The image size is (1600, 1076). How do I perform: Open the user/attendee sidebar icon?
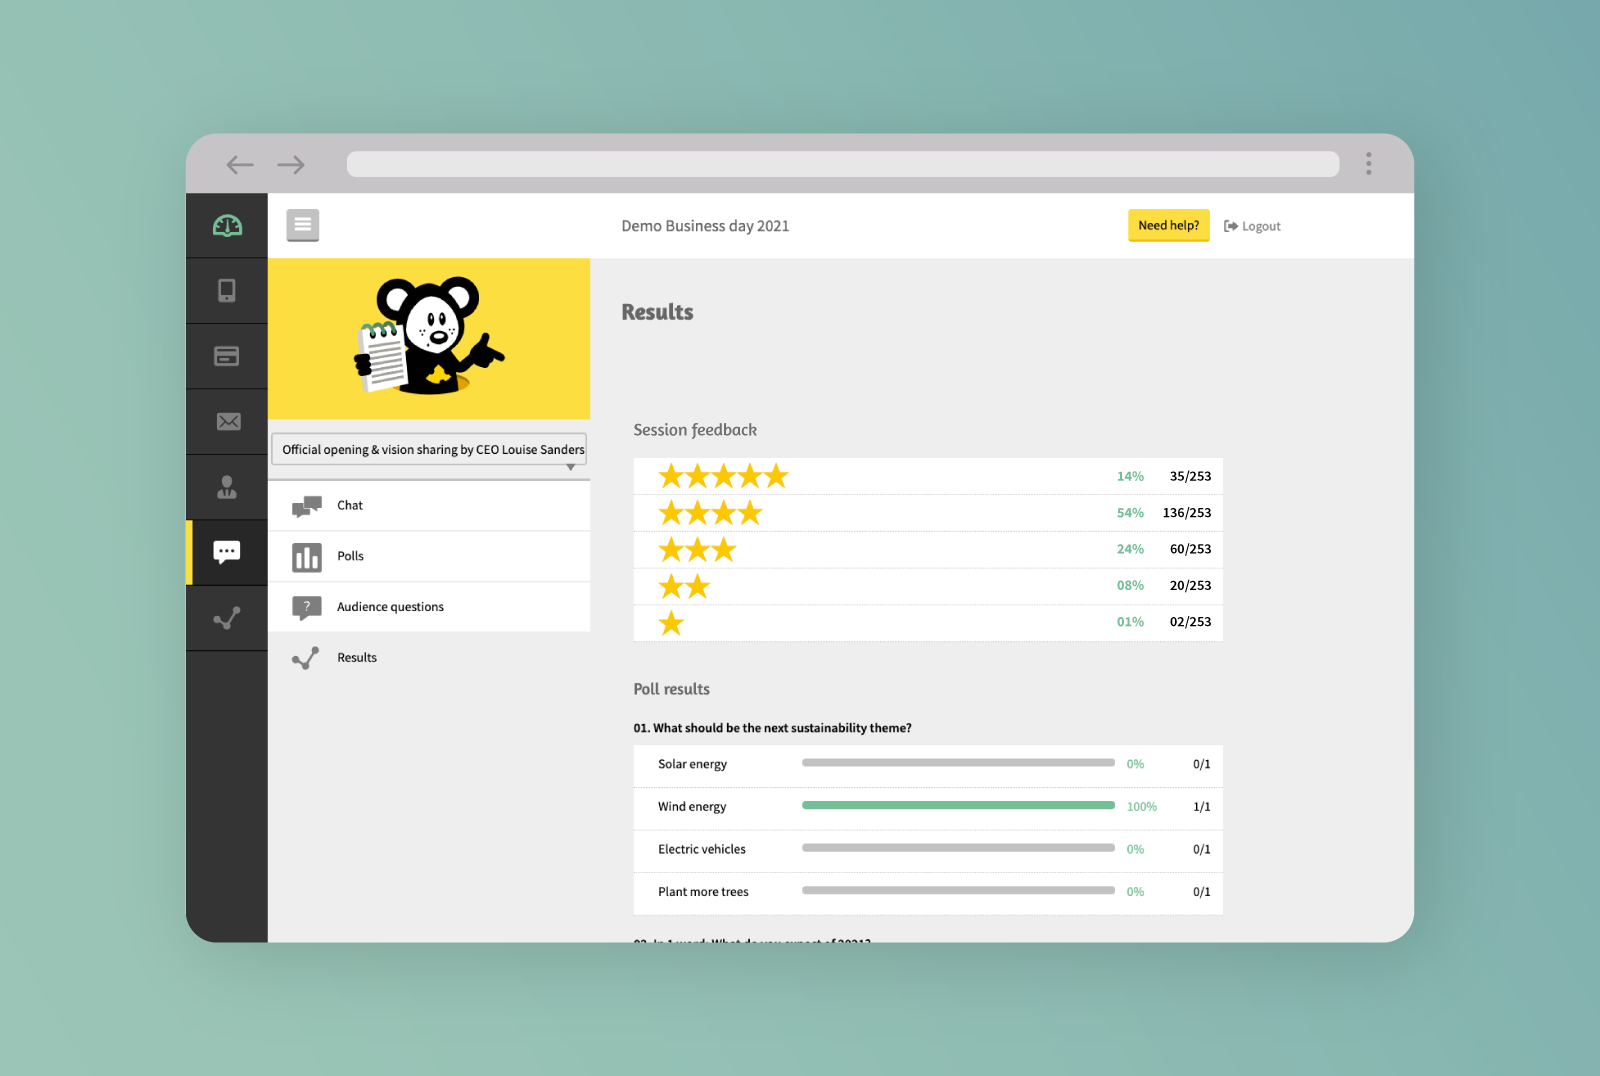pos(227,487)
